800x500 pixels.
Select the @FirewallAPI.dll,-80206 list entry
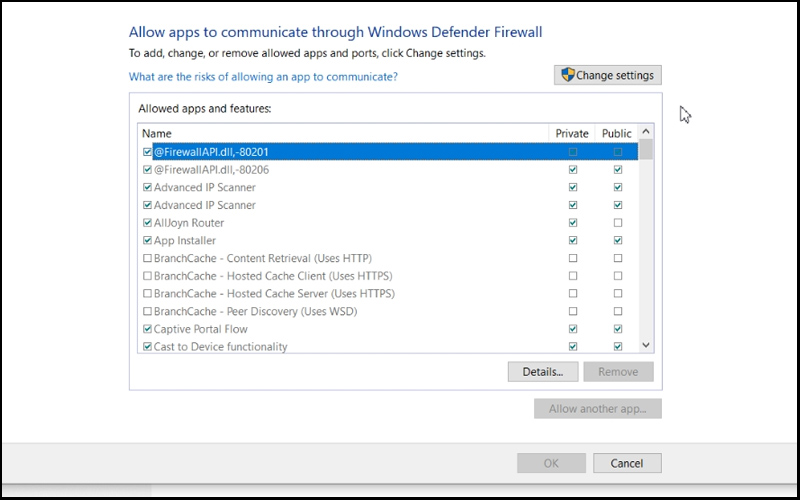click(388, 169)
